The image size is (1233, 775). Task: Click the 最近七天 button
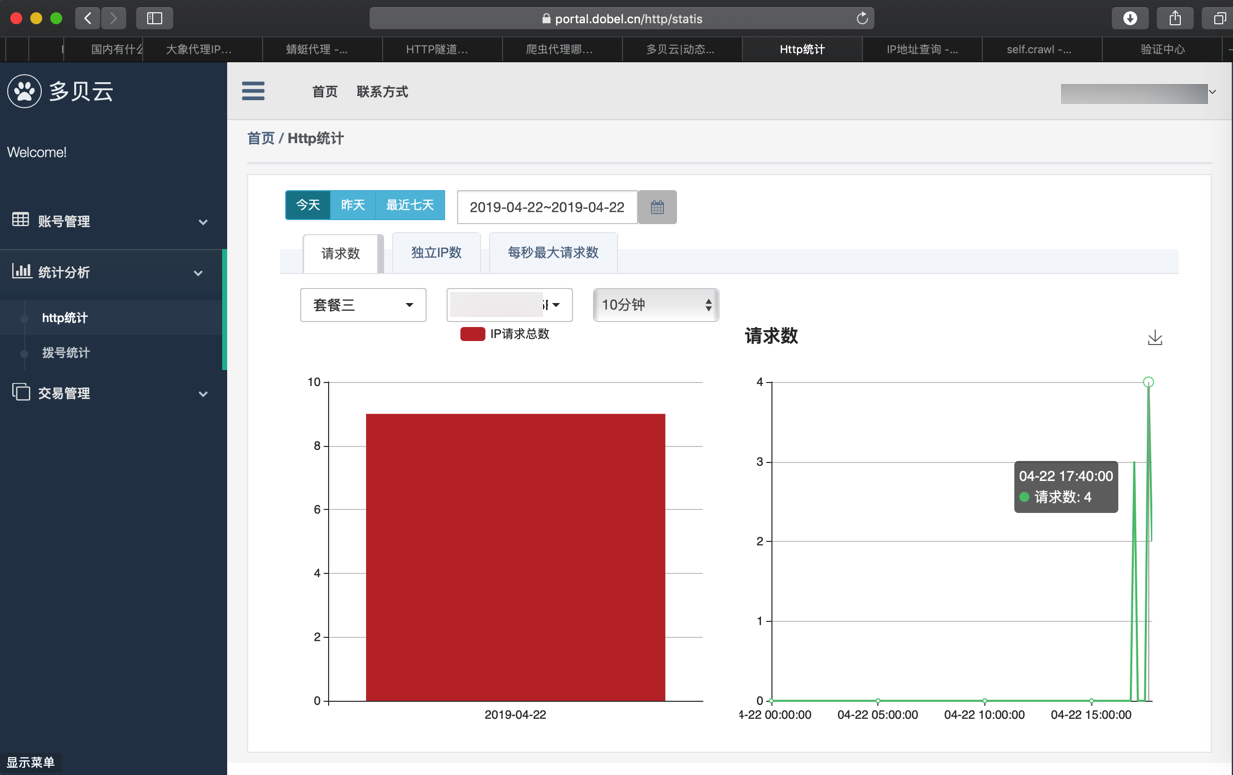tap(410, 205)
